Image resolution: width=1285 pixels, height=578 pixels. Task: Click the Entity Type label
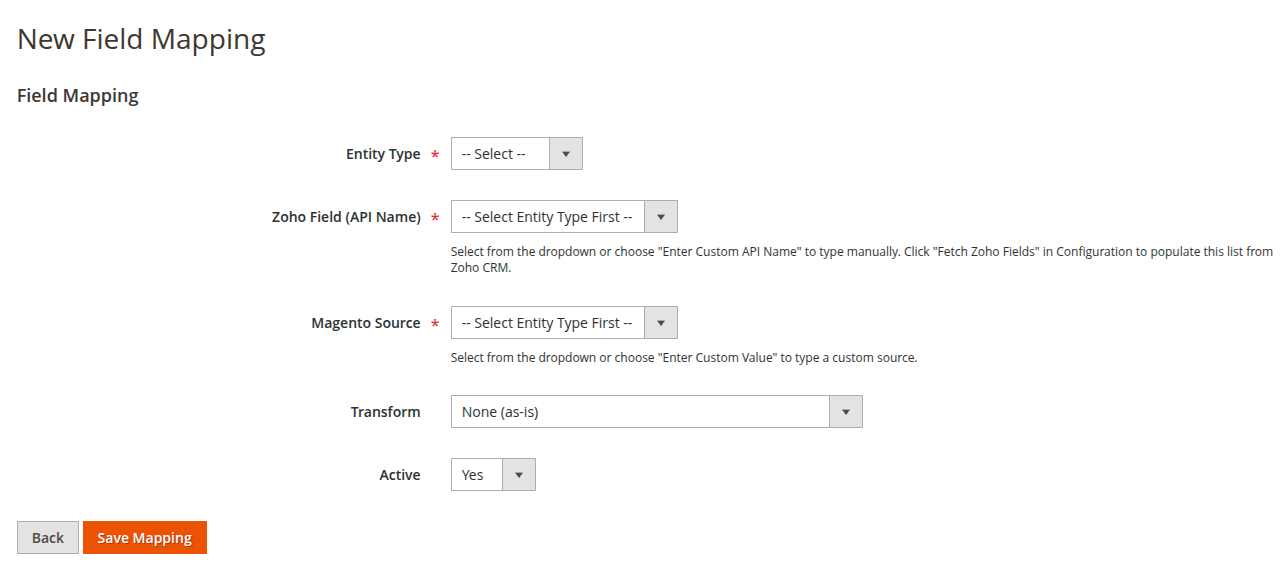(383, 154)
